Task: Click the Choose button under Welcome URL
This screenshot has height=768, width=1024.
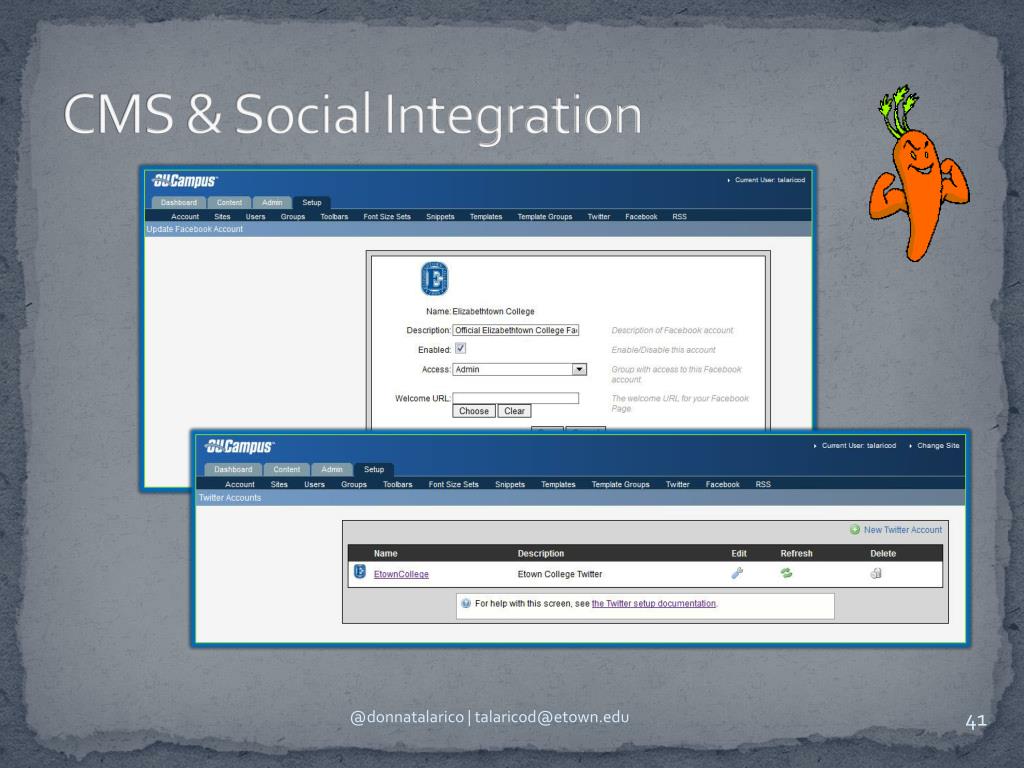Action: (474, 411)
